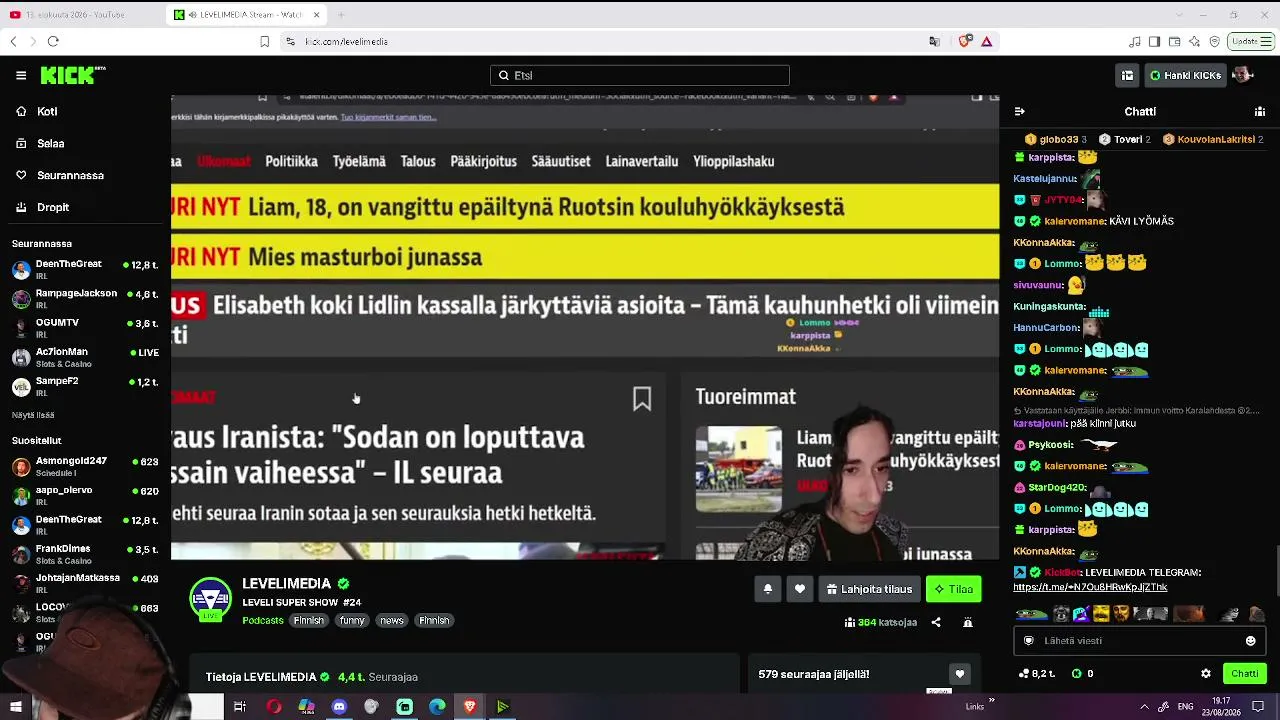Open a new browser tab

coord(340,15)
